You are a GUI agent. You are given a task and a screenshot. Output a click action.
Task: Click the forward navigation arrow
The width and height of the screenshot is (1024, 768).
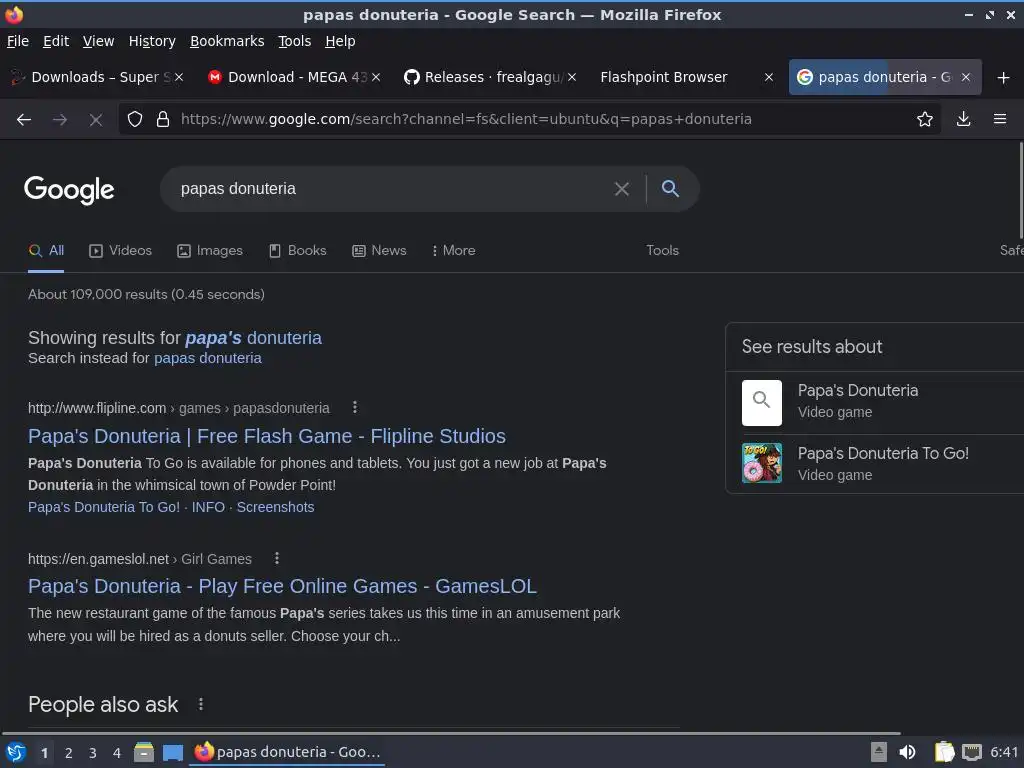(60, 120)
